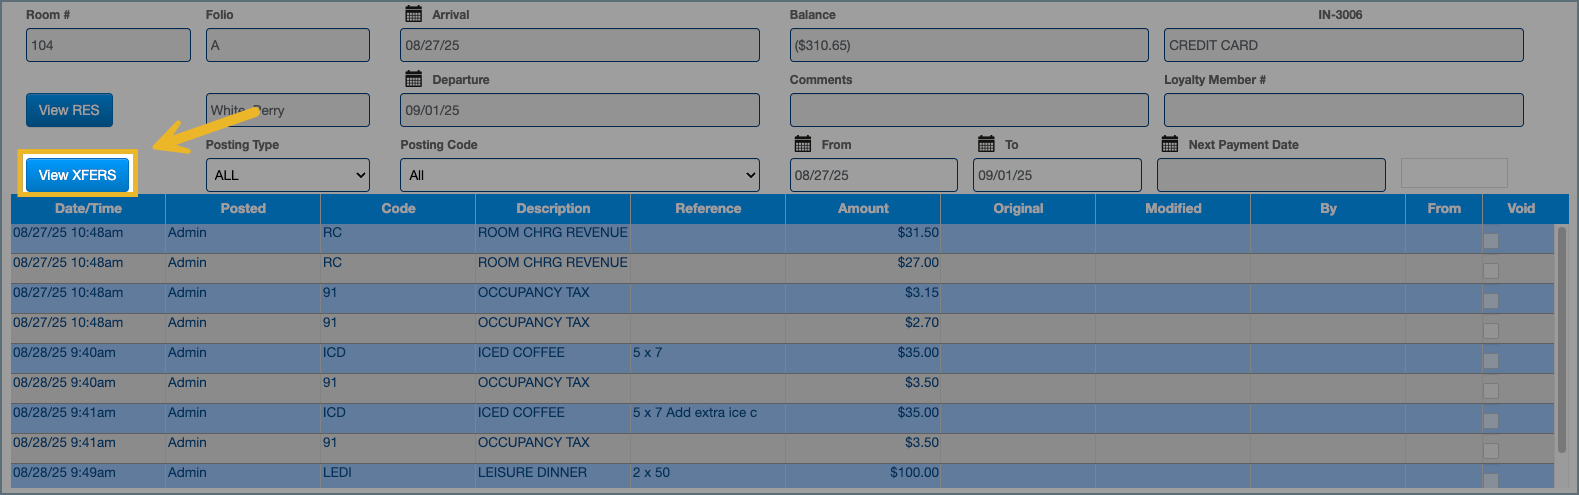This screenshot has width=1579, height=495.
Task: Select the Loyalty Member # field
Action: point(1342,110)
